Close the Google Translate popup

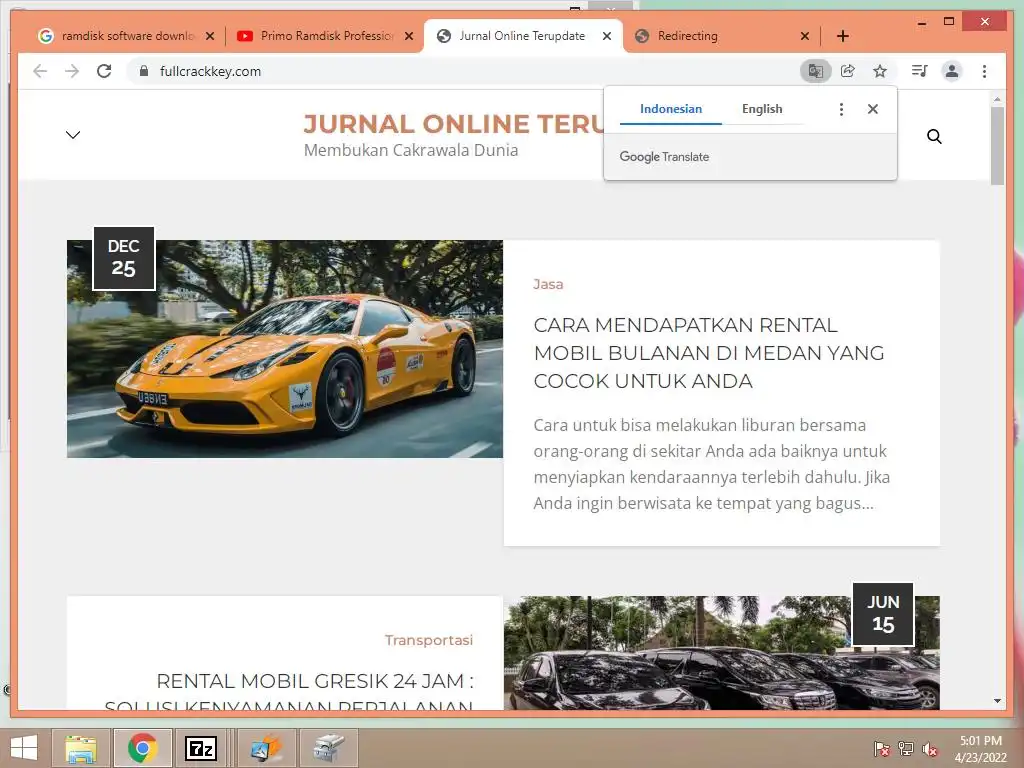click(x=872, y=109)
